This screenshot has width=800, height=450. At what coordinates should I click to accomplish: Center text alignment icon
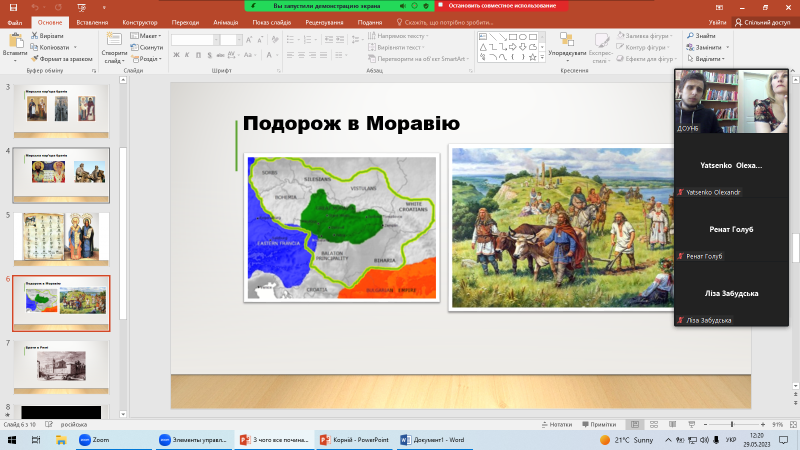coord(301,55)
